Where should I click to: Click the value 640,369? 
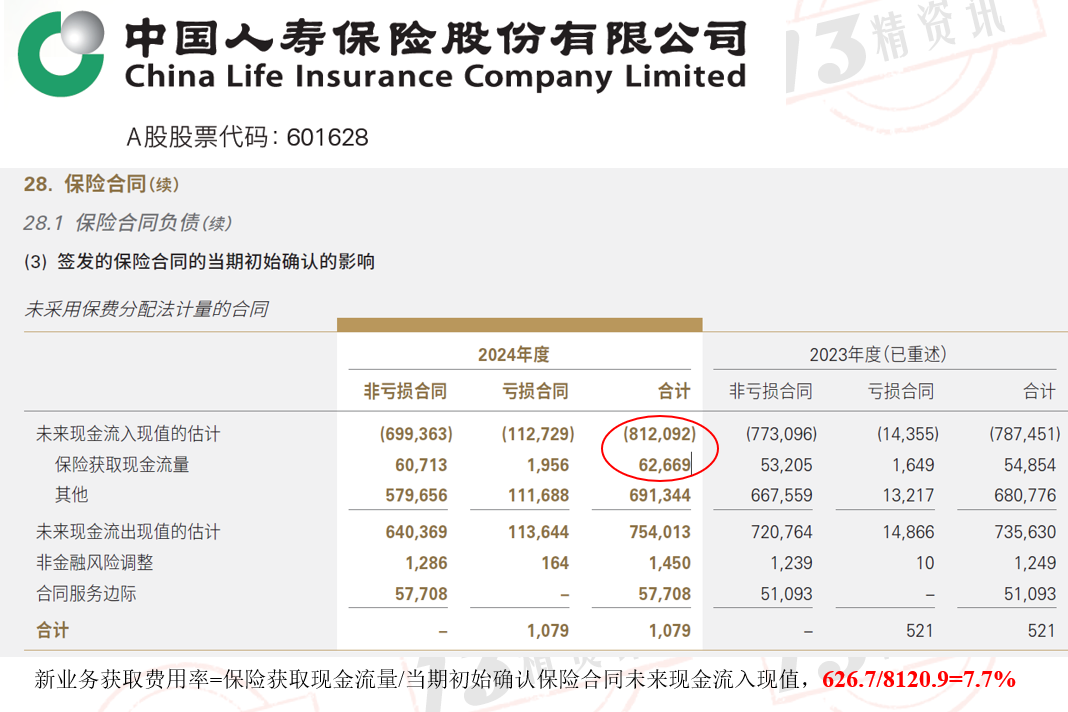(416, 532)
